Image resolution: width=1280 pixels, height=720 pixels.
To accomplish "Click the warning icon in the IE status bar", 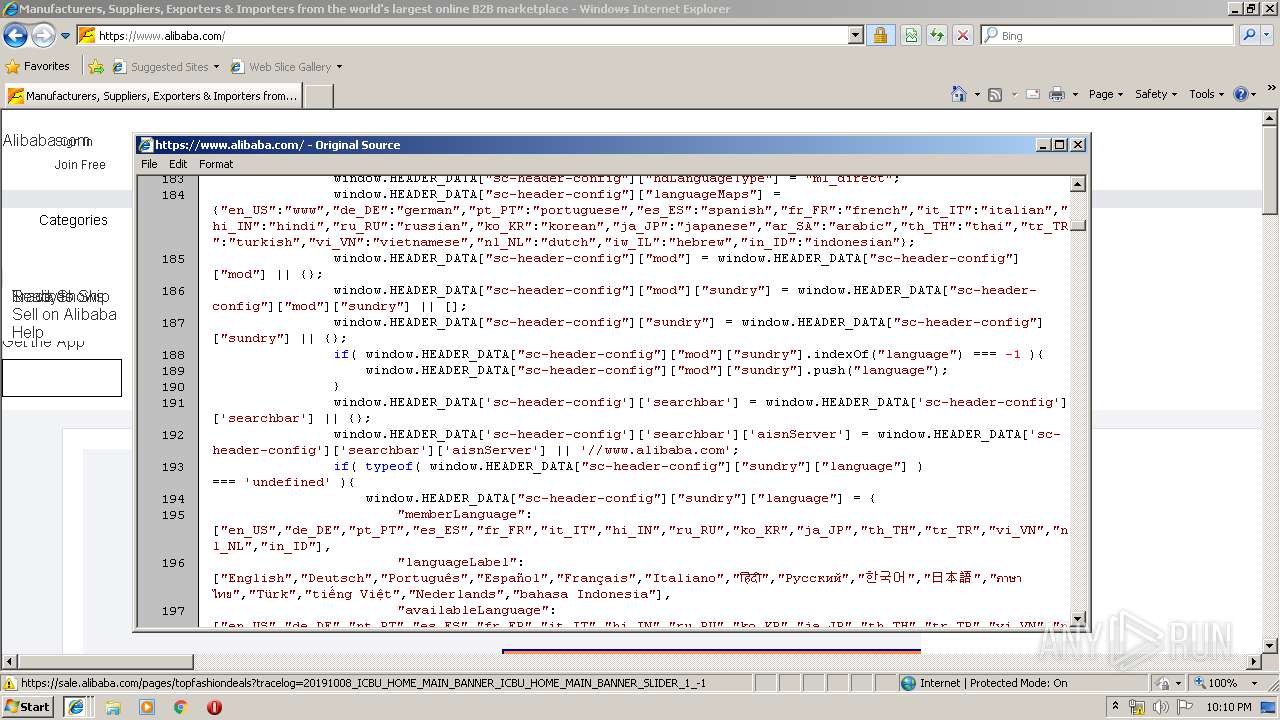I will click(x=10, y=683).
